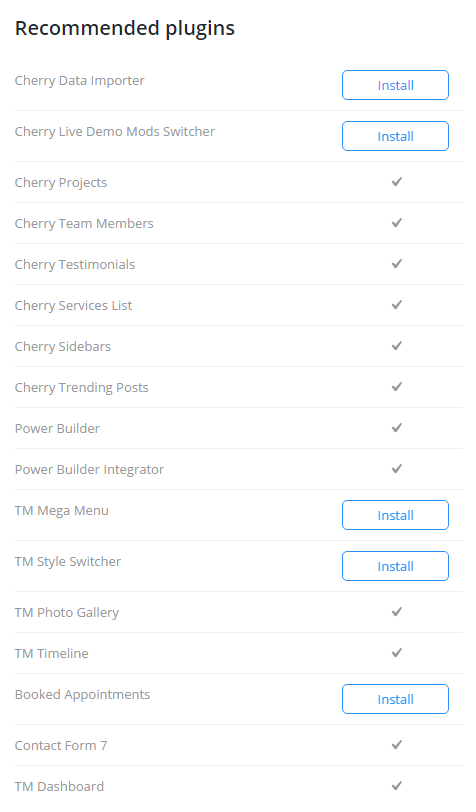Click the checkmark next to Cherry Projects

click(397, 182)
